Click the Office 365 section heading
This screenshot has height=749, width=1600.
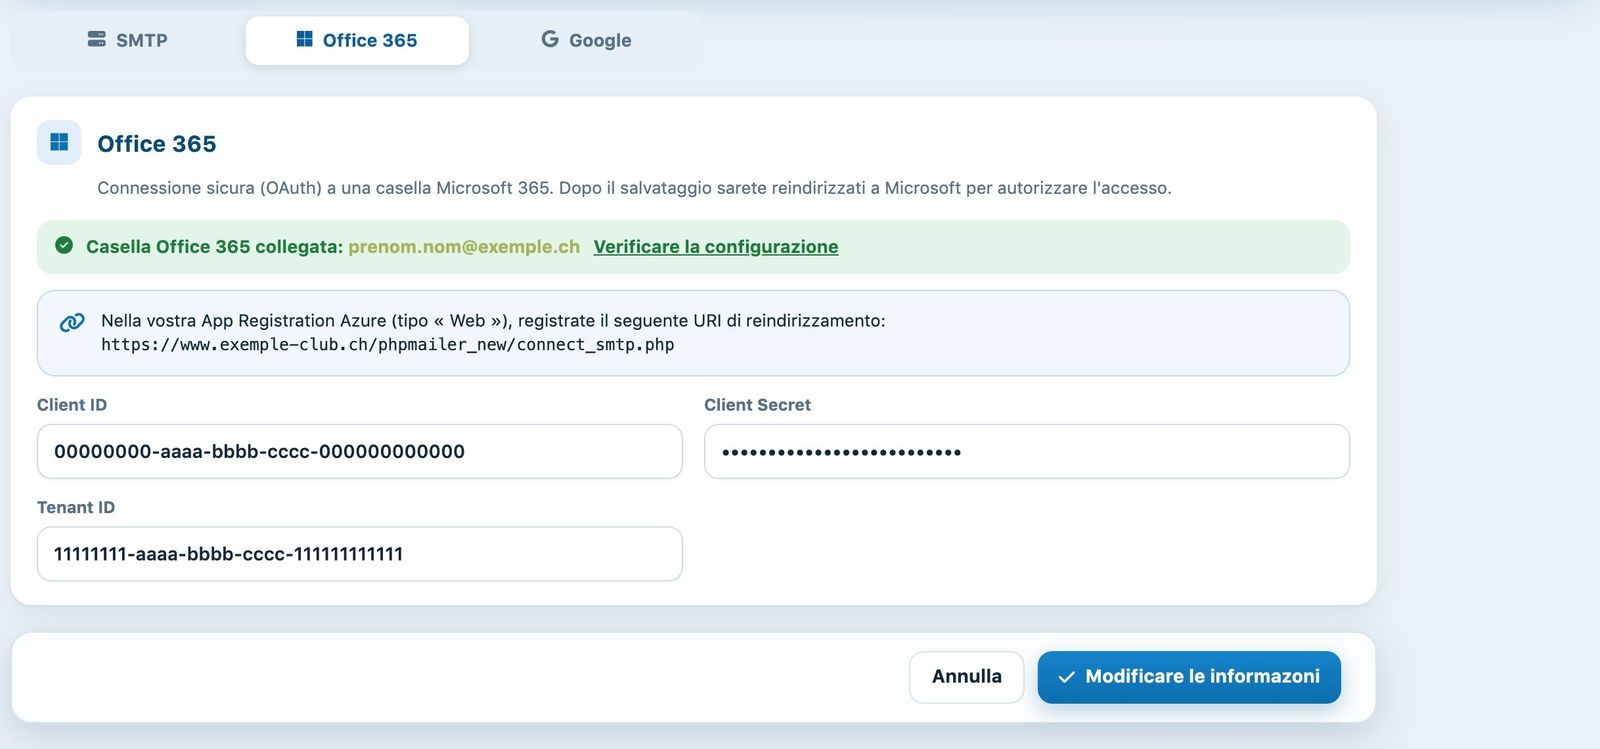(157, 143)
